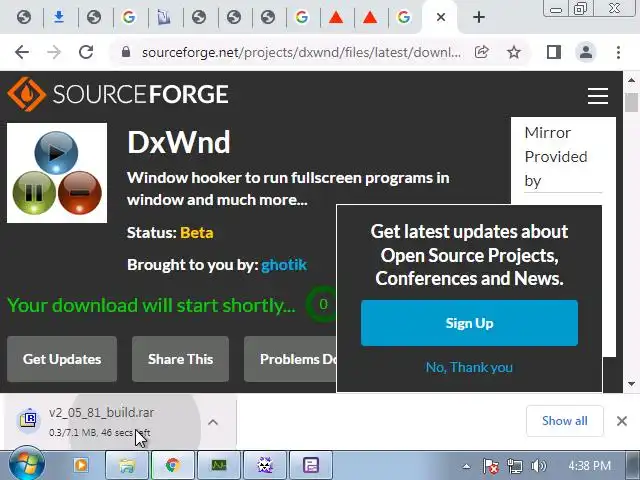
Task: Open the Windows Start menu
Action: [x=27, y=464]
